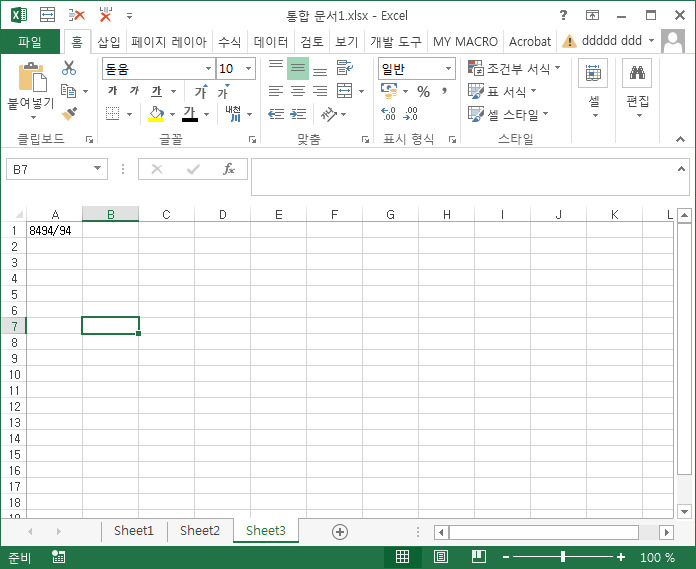Open paste options arrow under 붙여넣기
Image resolution: width=696 pixels, height=569 pixels.
33,118
